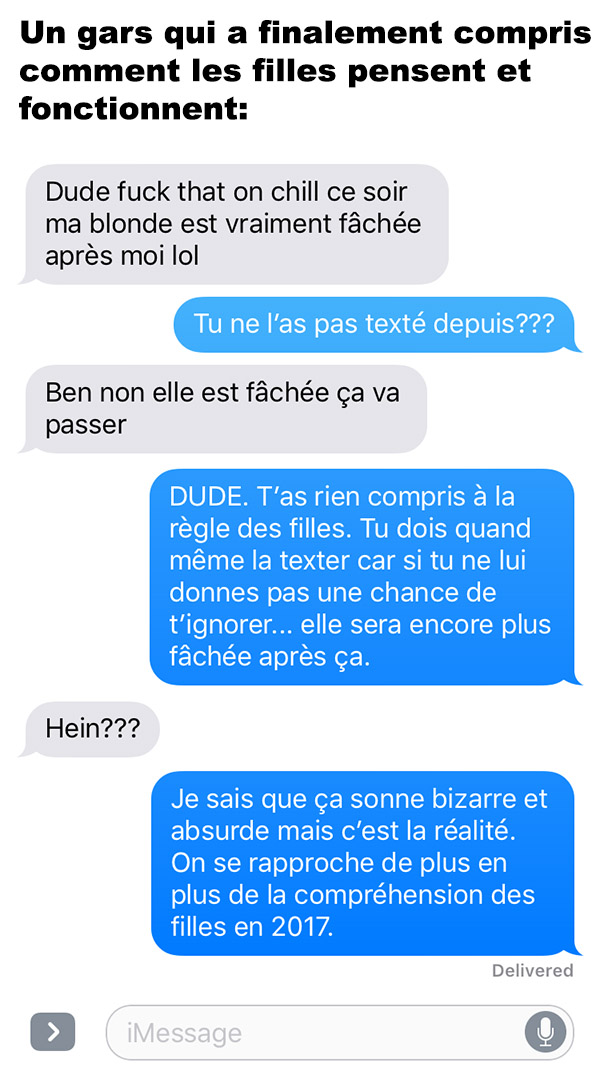
Task: Select the 'Ben non elle est fâchée' message
Action: coord(224,409)
